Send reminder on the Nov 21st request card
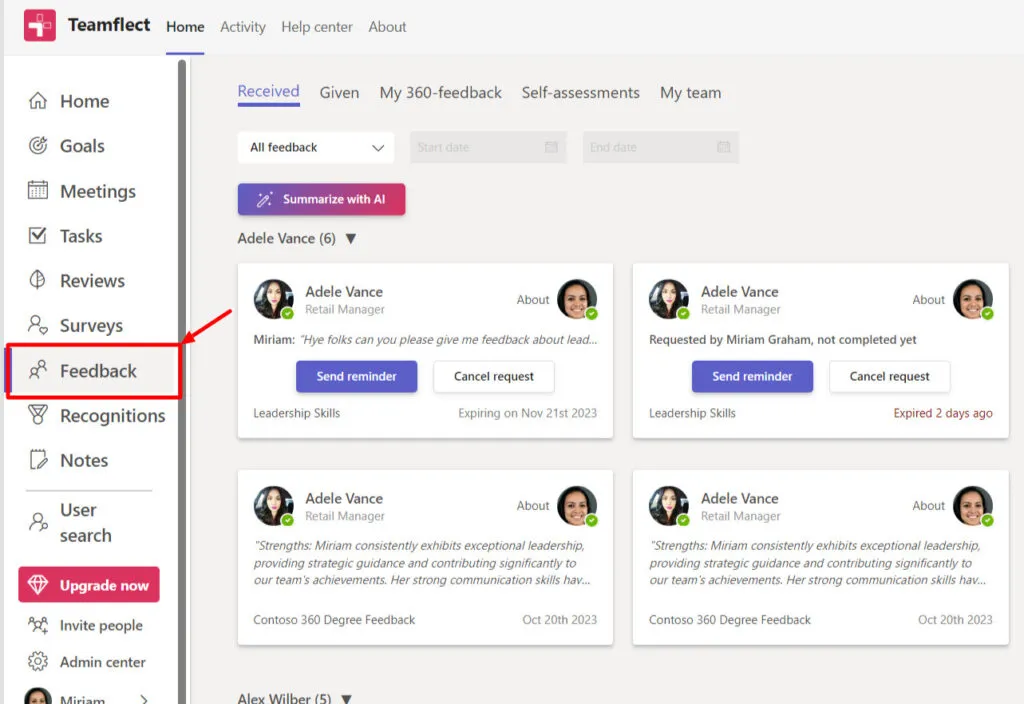The width and height of the screenshot is (1024, 704). [x=357, y=376]
